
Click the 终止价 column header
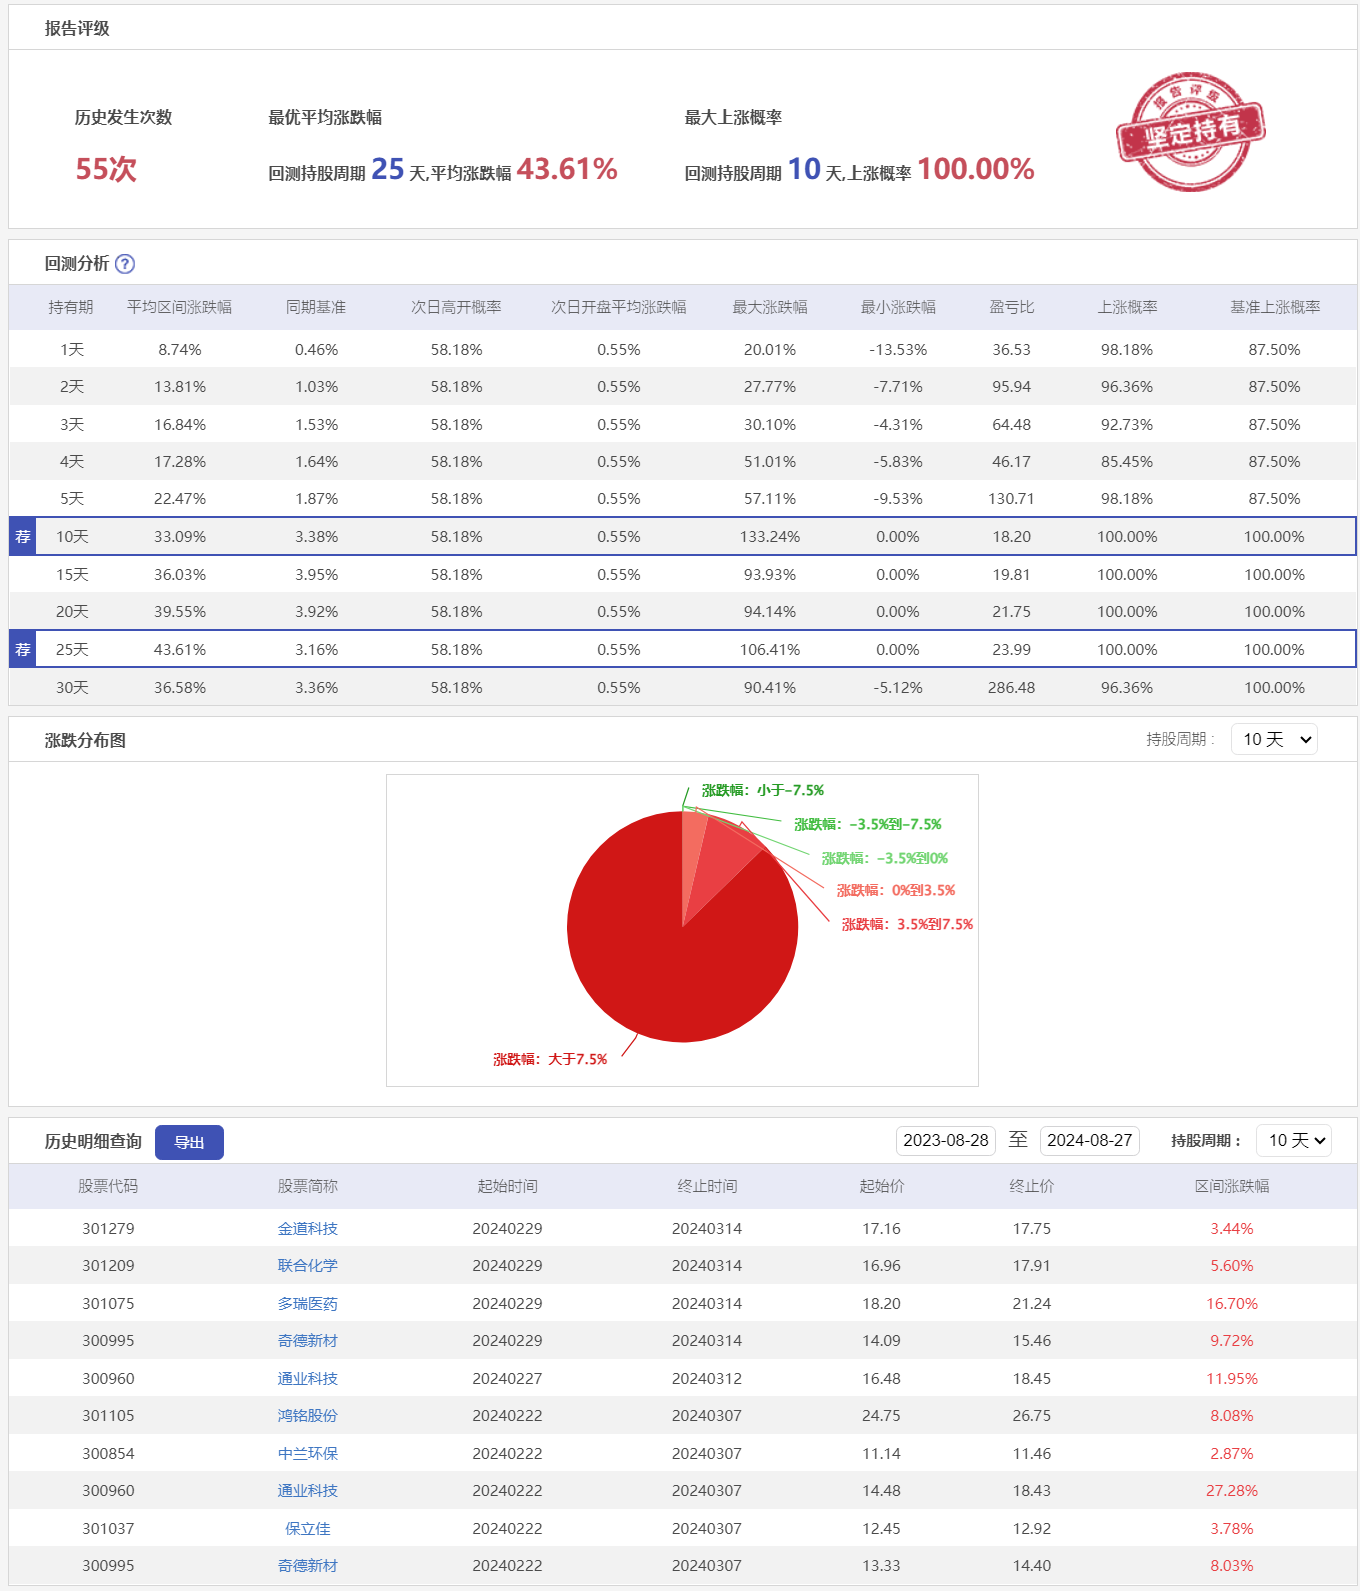point(1032,1186)
